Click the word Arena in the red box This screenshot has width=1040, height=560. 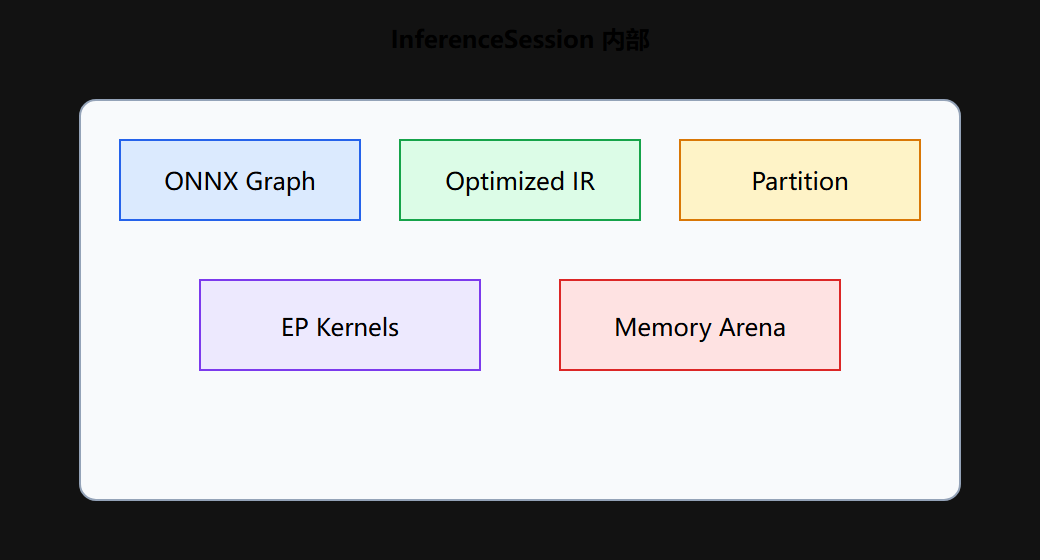click(753, 327)
